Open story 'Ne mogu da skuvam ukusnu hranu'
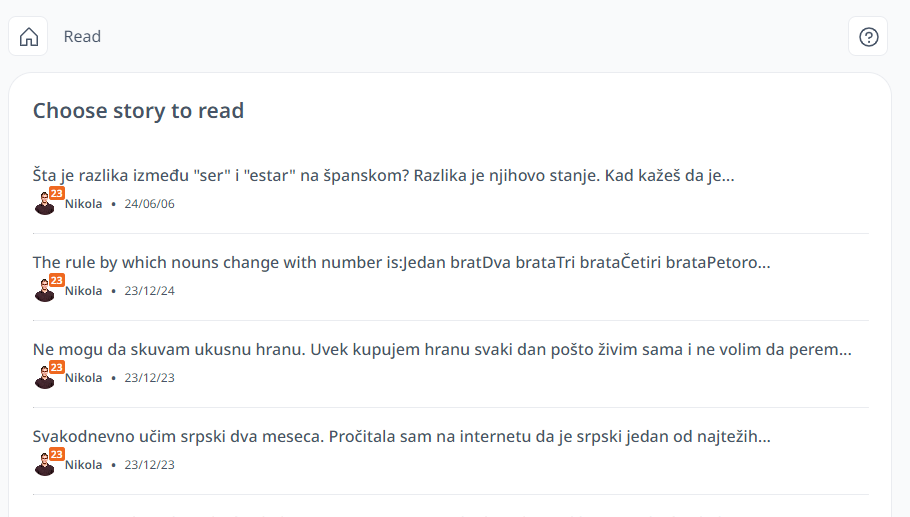This screenshot has width=910, height=517. pyautogui.click(x=442, y=349)
